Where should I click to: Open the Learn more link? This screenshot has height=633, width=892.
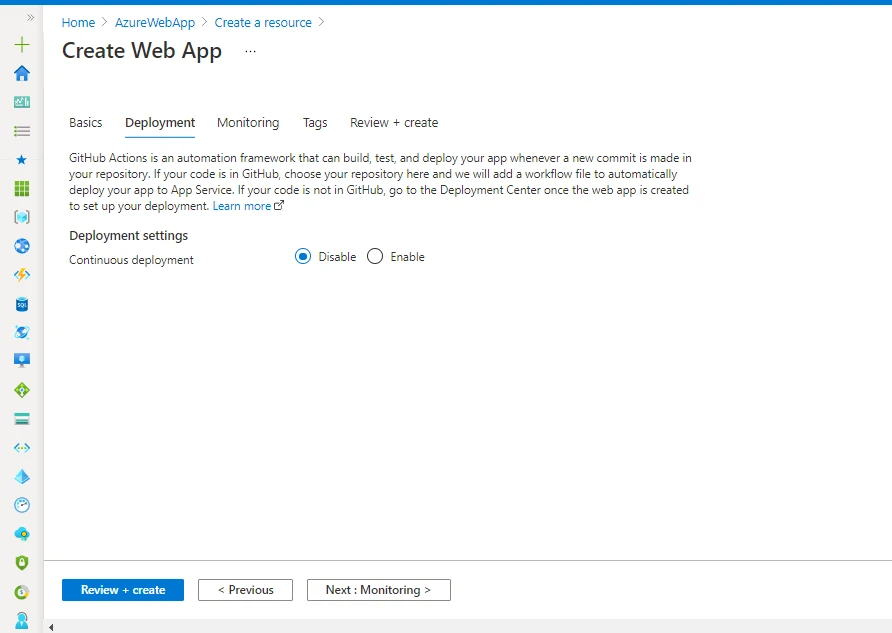coord(243,206)
